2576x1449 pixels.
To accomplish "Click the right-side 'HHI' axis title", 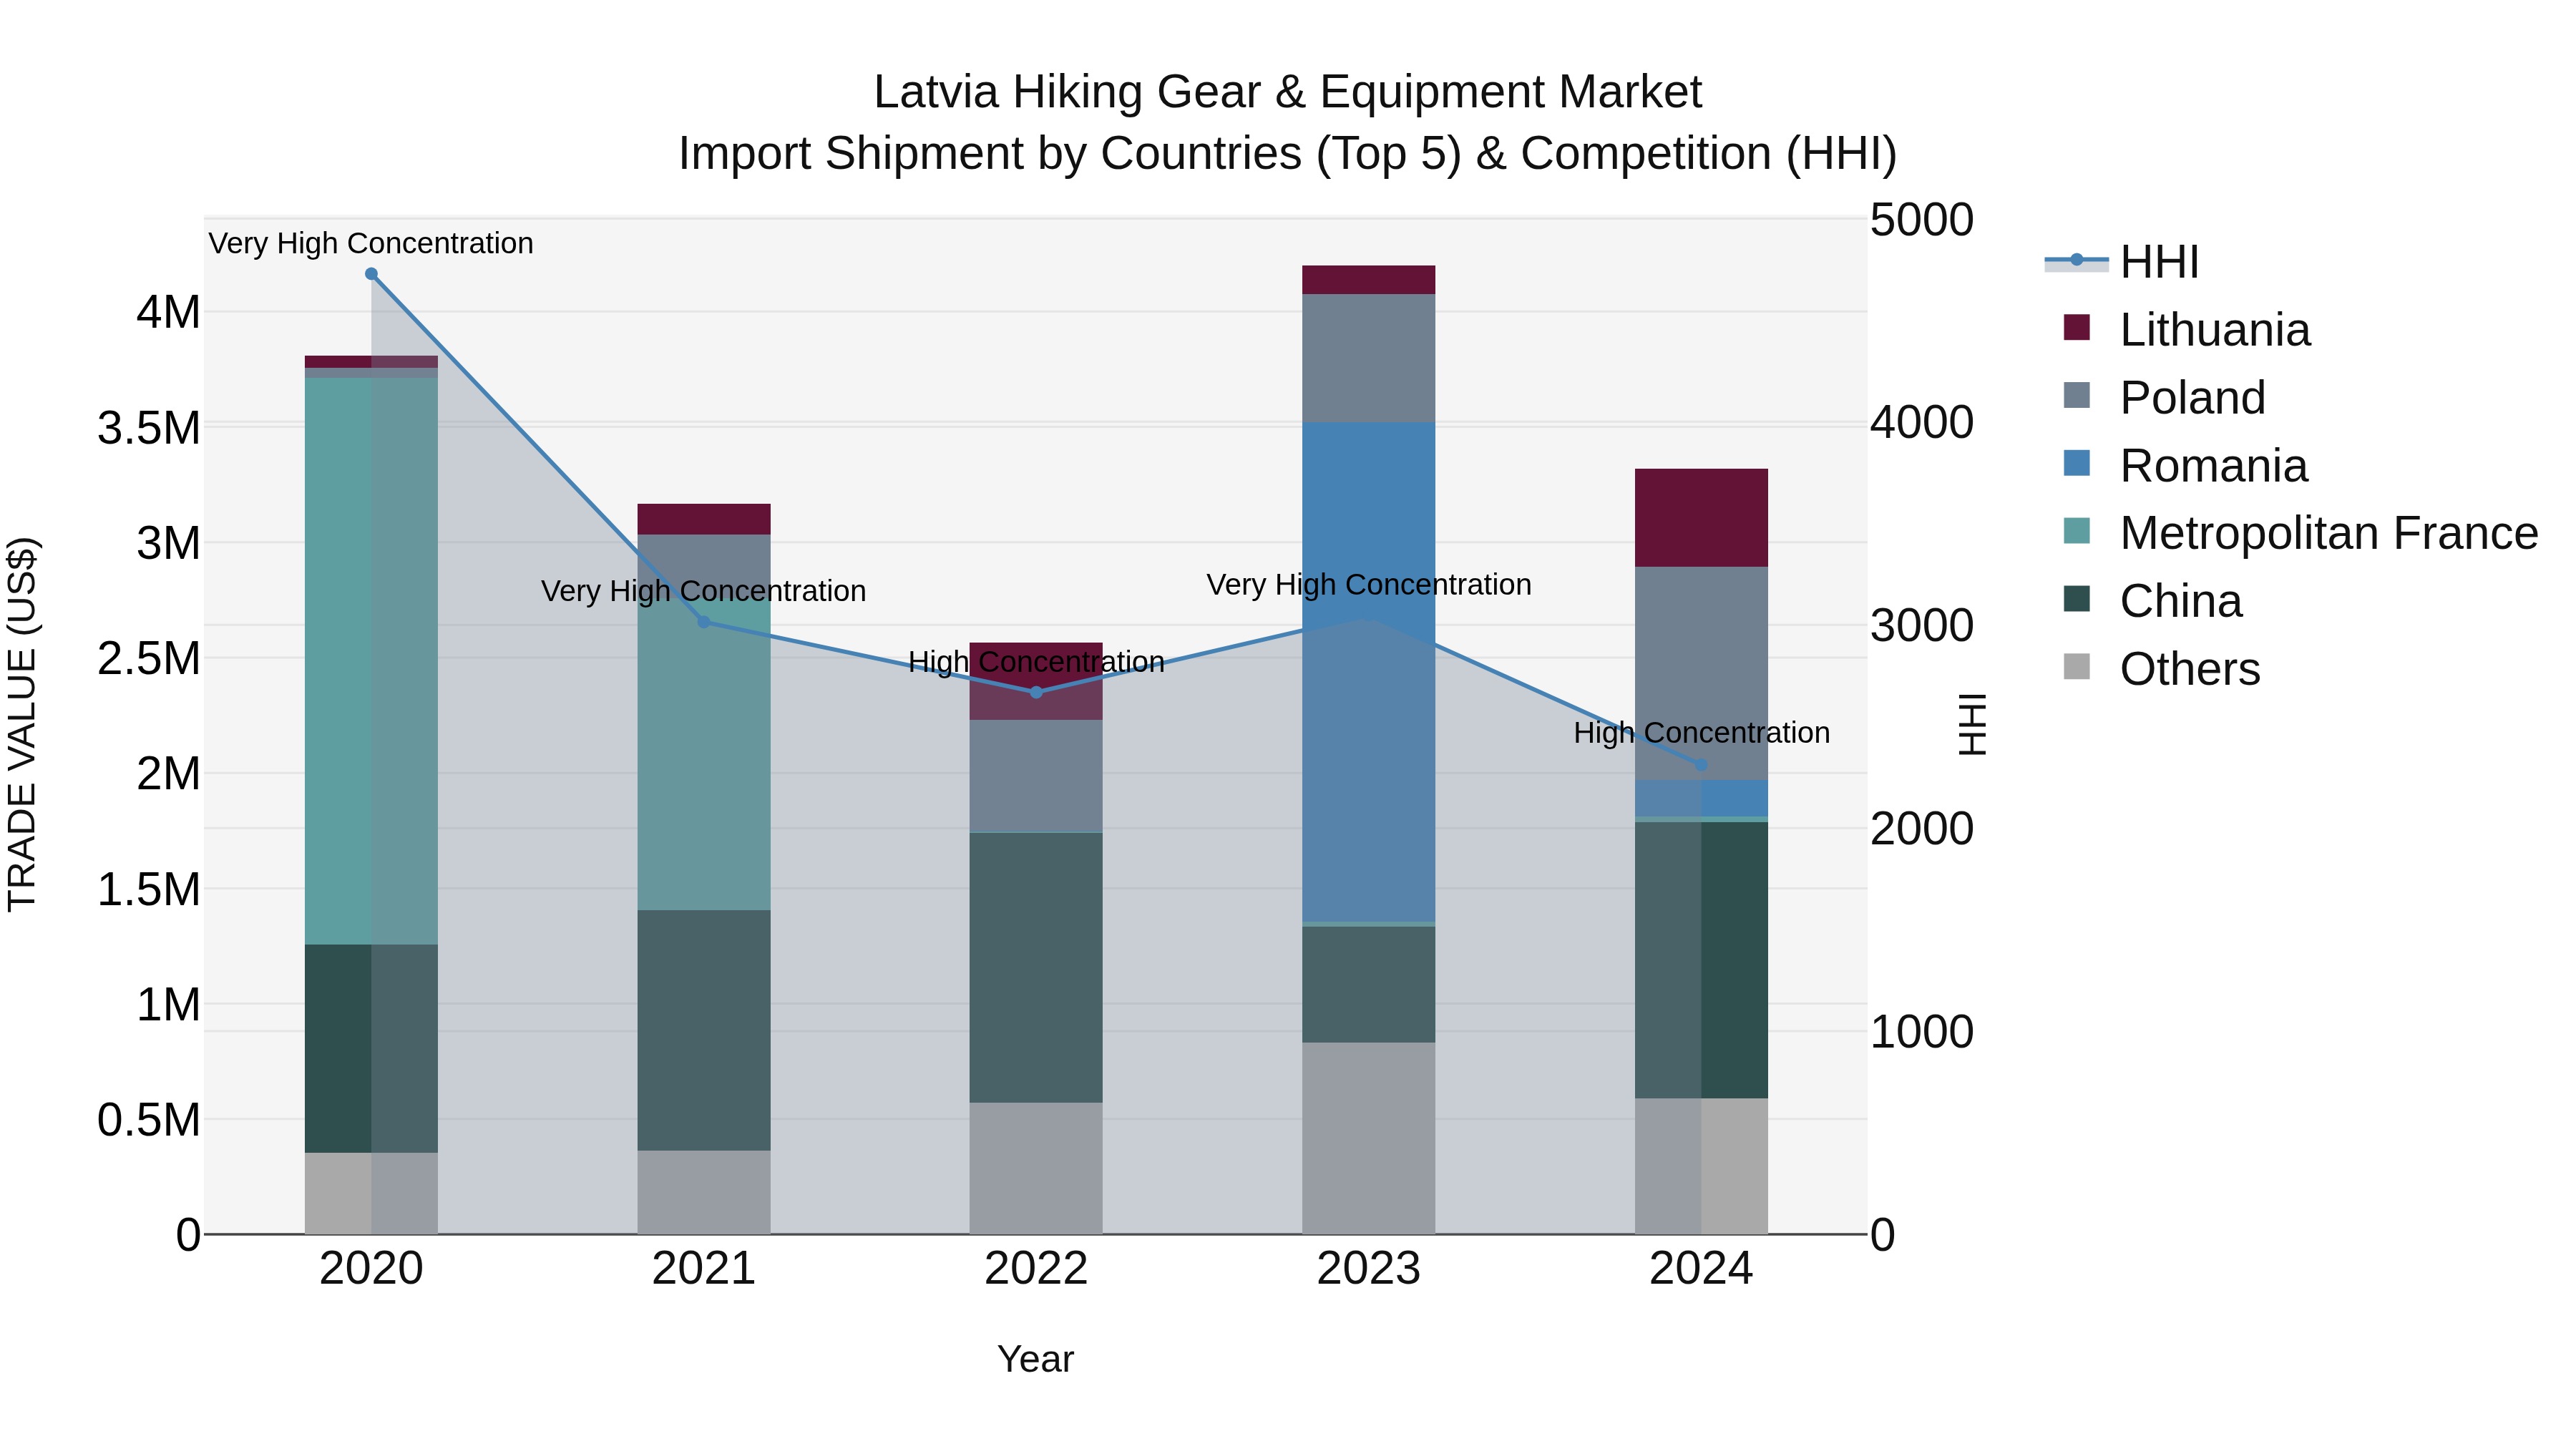I will [x=1971, y=725].
